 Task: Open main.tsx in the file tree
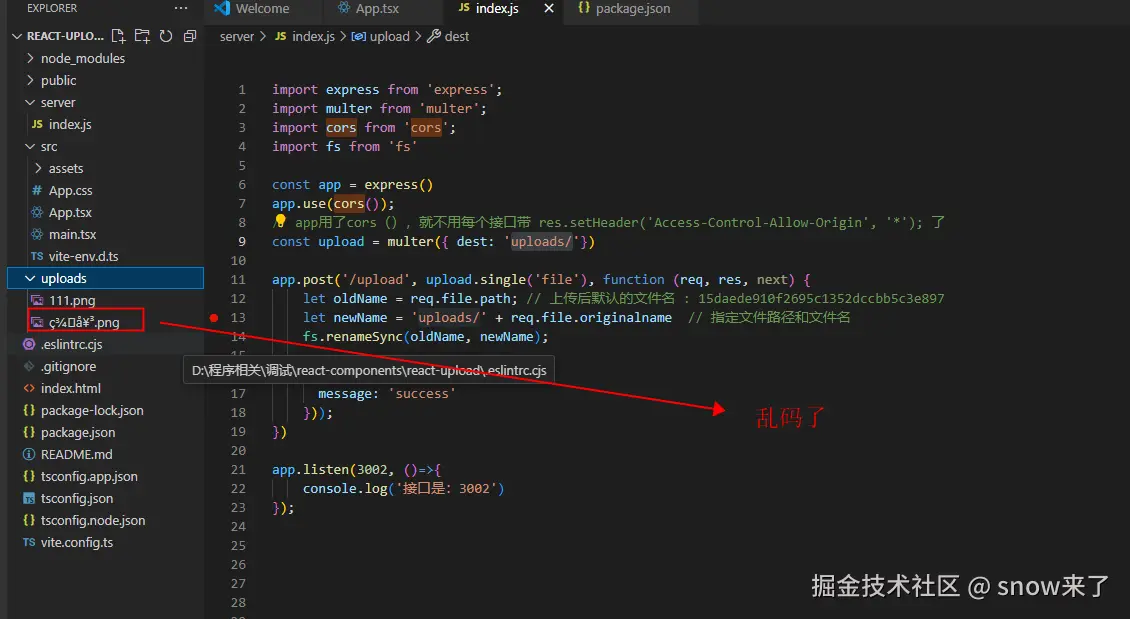tap(72, 234)
